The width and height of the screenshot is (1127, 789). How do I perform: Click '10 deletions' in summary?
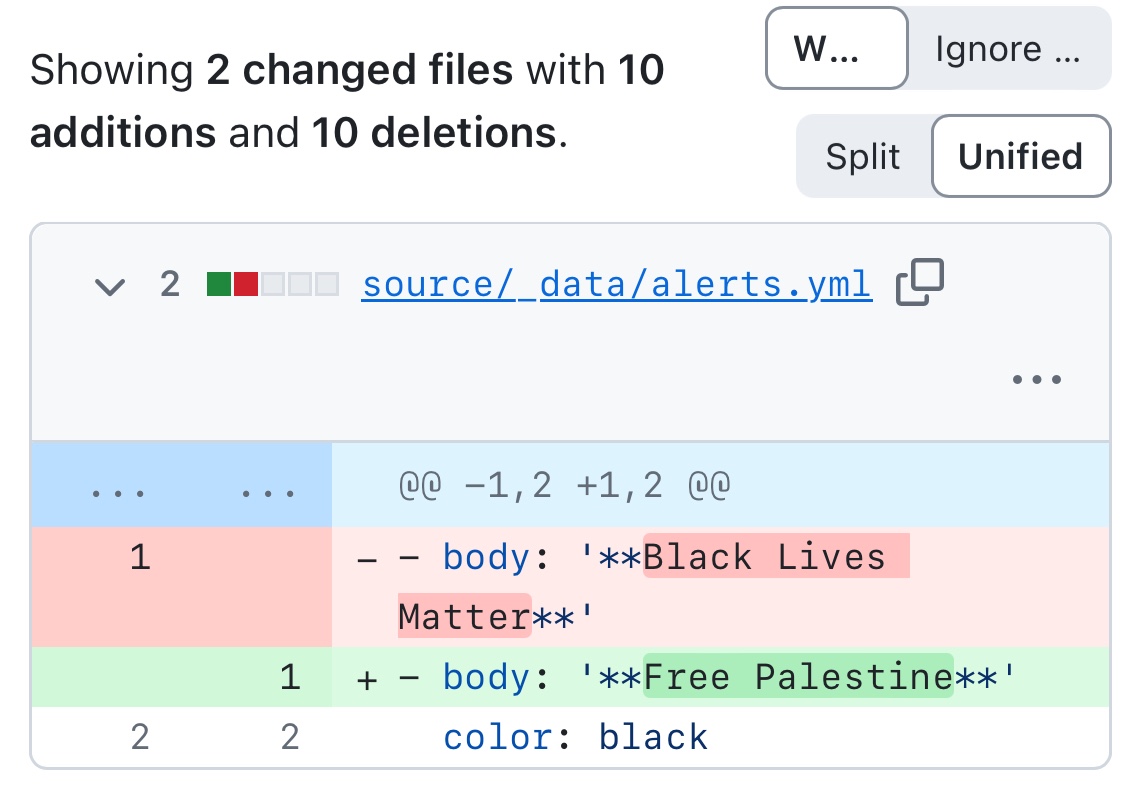coord(434,133)
